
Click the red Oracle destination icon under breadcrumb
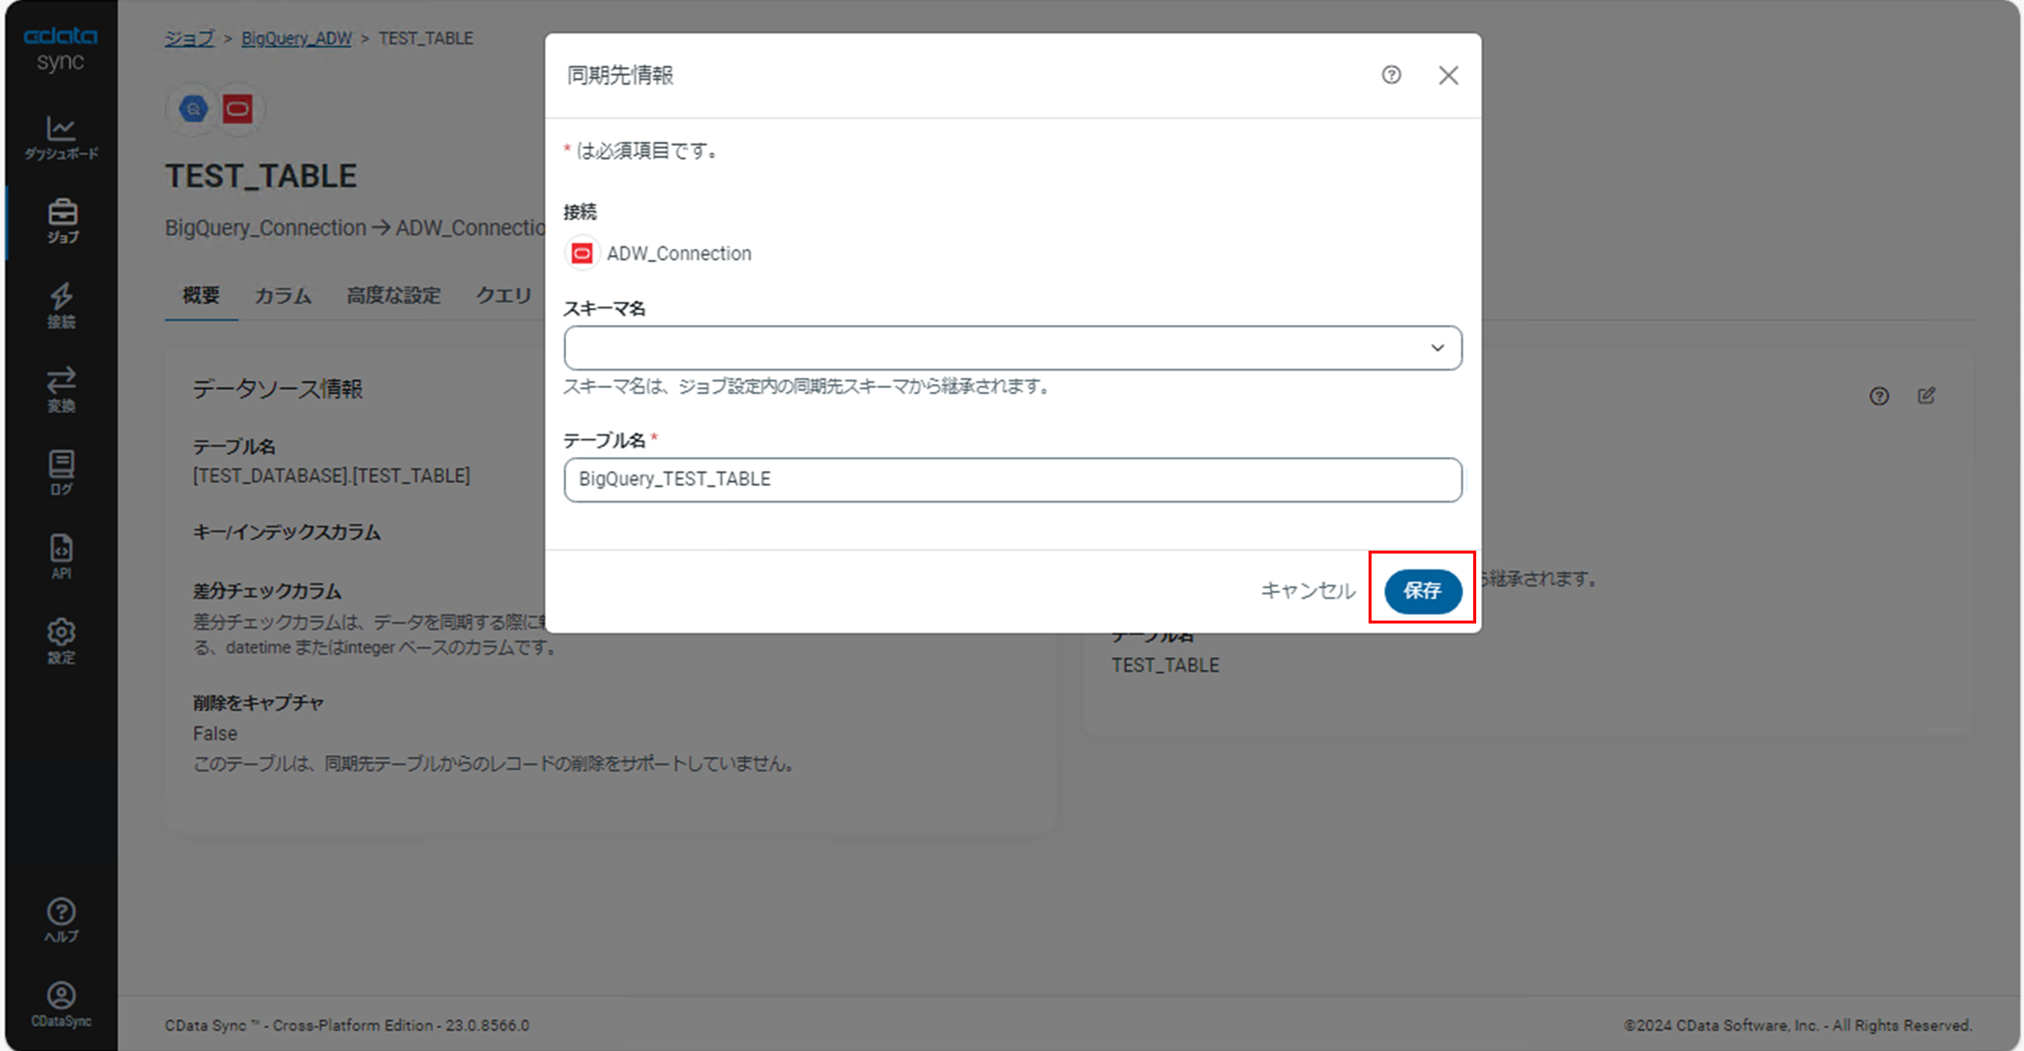tap(238, 109)
